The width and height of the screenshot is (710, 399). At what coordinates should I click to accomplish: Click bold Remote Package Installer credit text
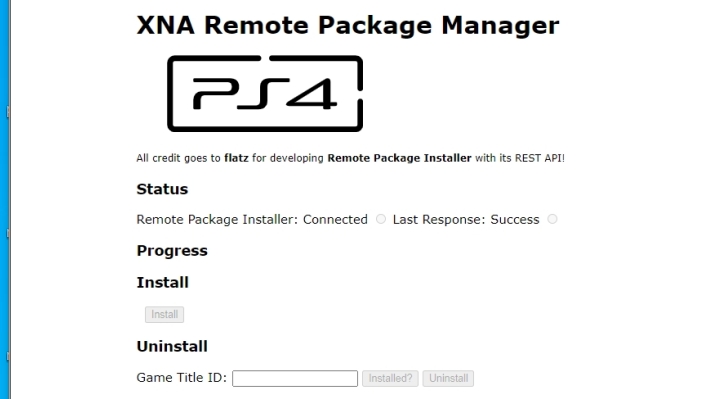click(399, 158)
